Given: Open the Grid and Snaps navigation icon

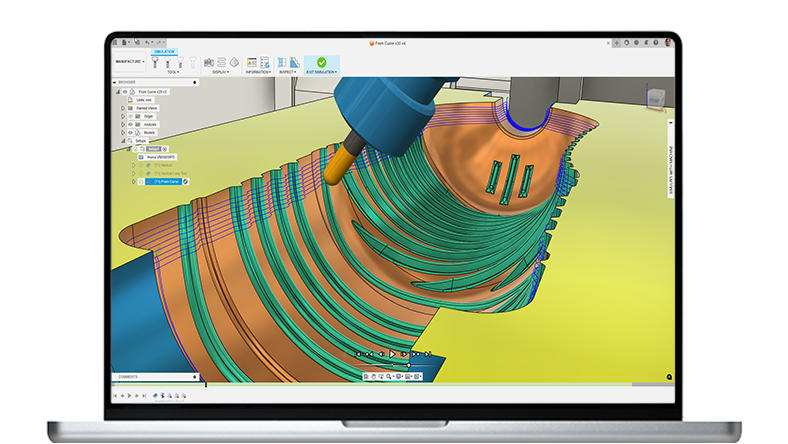Looking at the screenshot, I should tap(408, 376).
